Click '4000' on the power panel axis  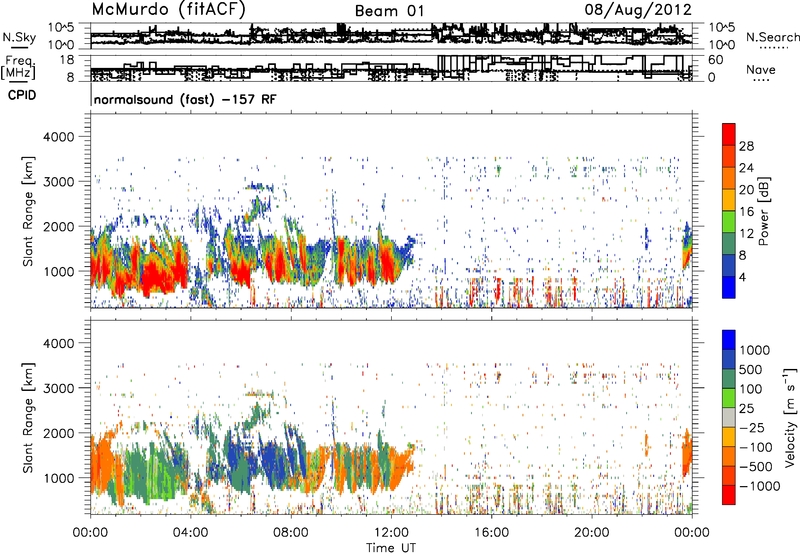click(x=58, y=137)
